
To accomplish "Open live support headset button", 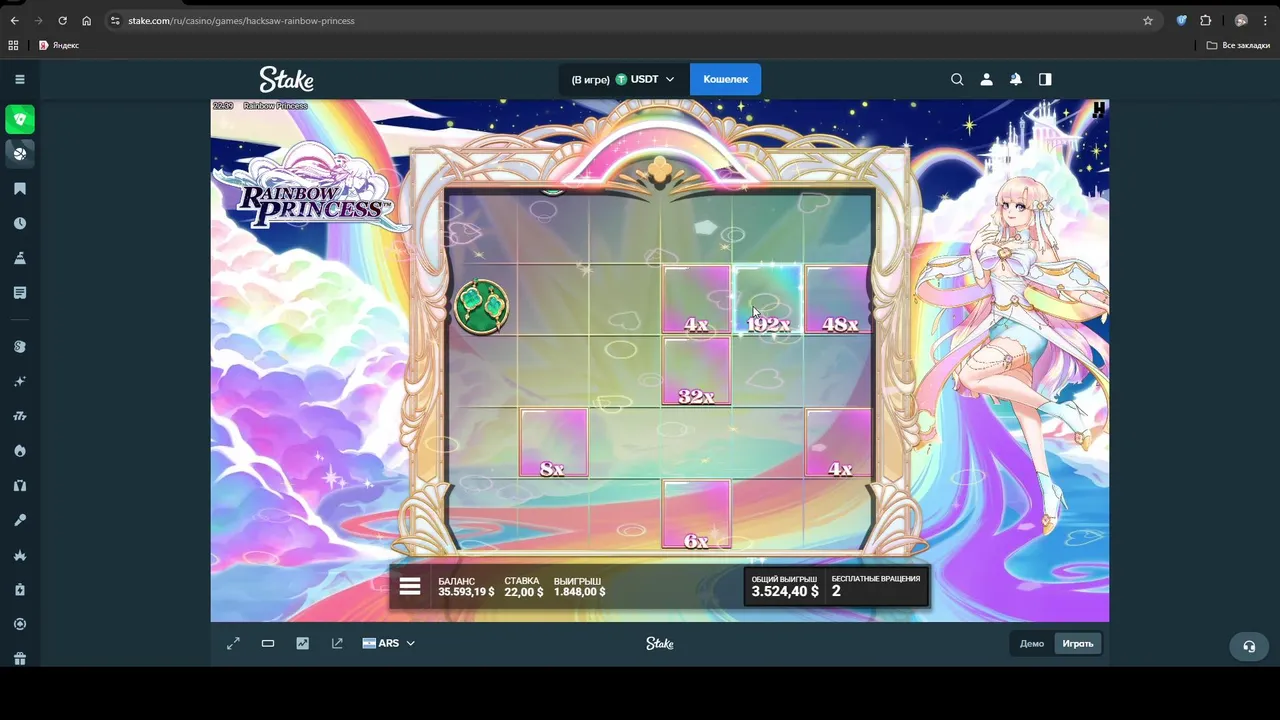I will click(x=1249, y=646).
